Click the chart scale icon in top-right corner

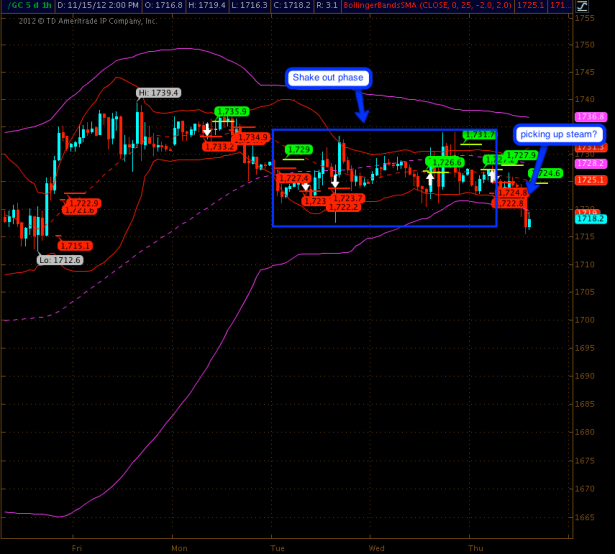tap(582, 8)
